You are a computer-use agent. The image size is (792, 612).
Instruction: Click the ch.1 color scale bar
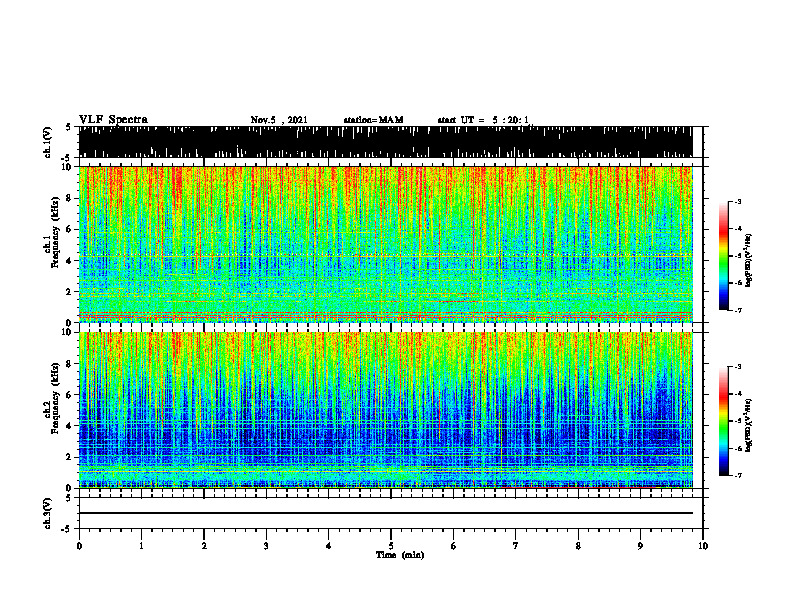723,256
